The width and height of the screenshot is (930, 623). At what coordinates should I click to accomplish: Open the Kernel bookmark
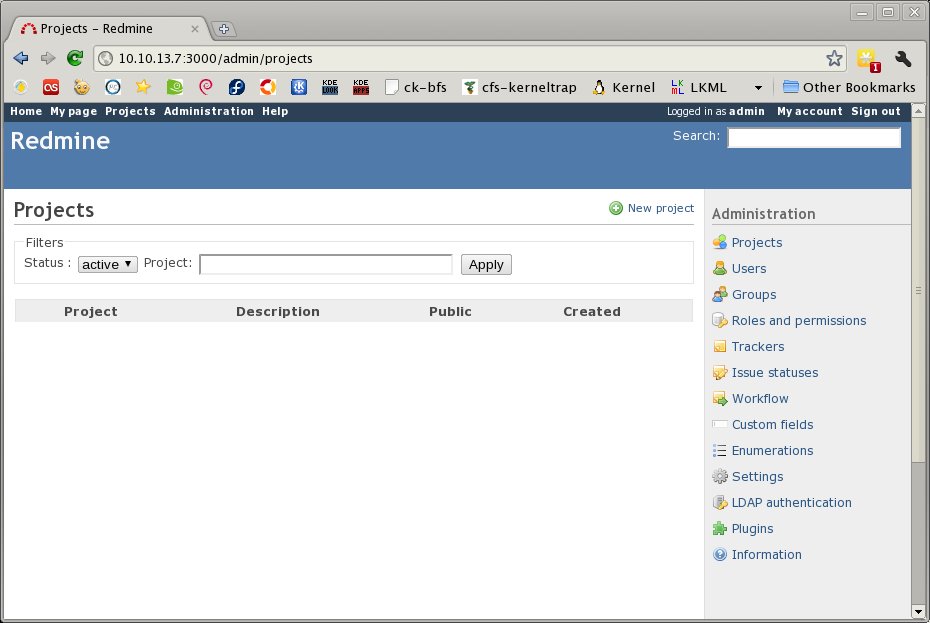[624, 87]
